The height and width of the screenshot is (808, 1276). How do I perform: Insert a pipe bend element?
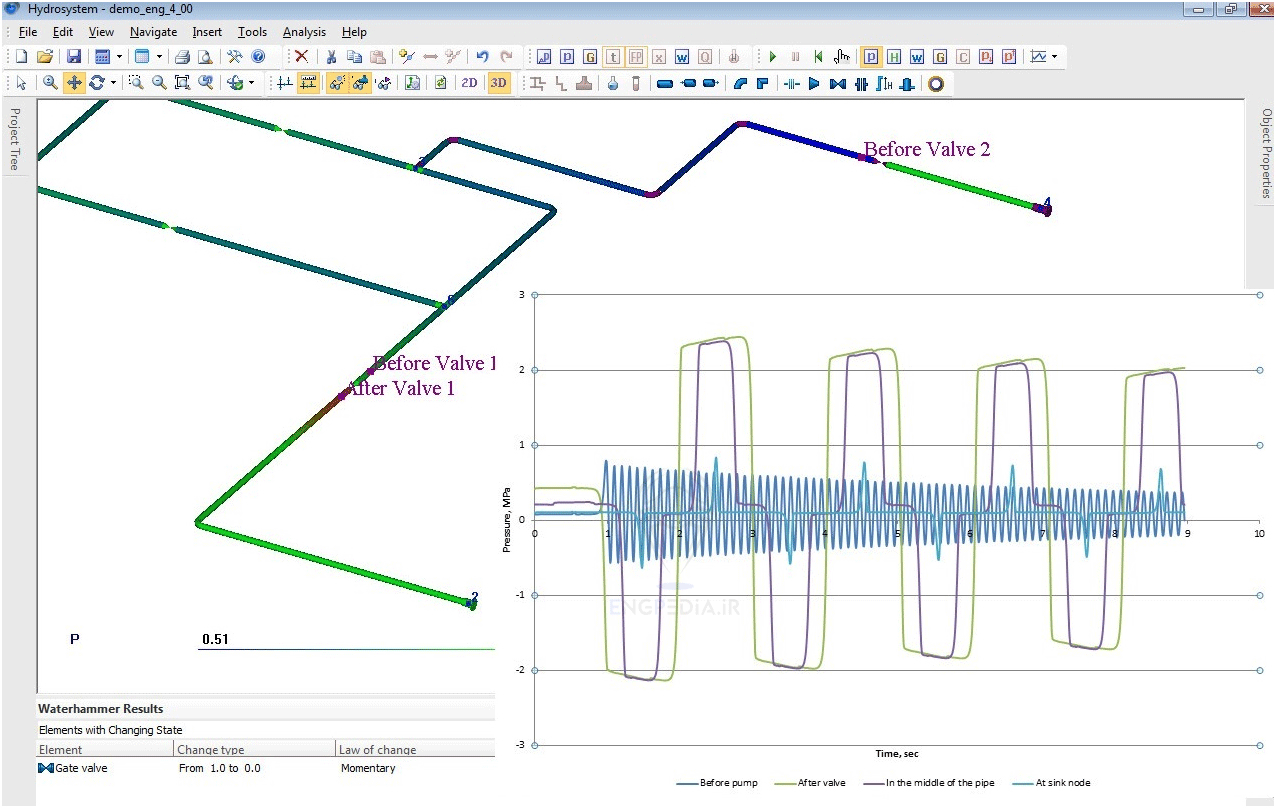pos(739,83)
